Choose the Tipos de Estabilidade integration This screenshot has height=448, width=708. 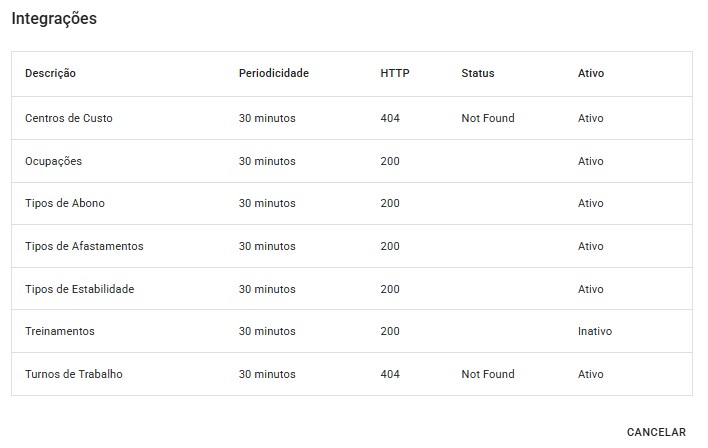[x=79, y=289]
